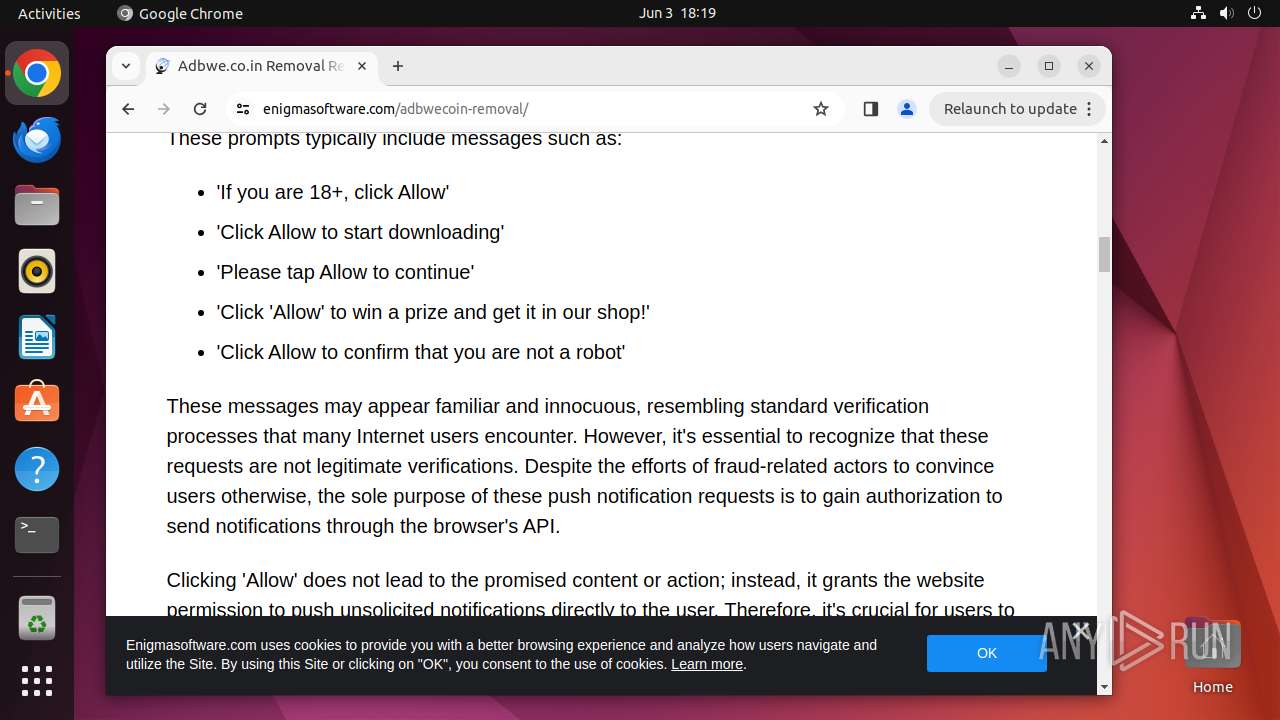This screenshot has height=720, width=1280.
Task: Minimize the Chrome window
Action: tap(1009, 66)
